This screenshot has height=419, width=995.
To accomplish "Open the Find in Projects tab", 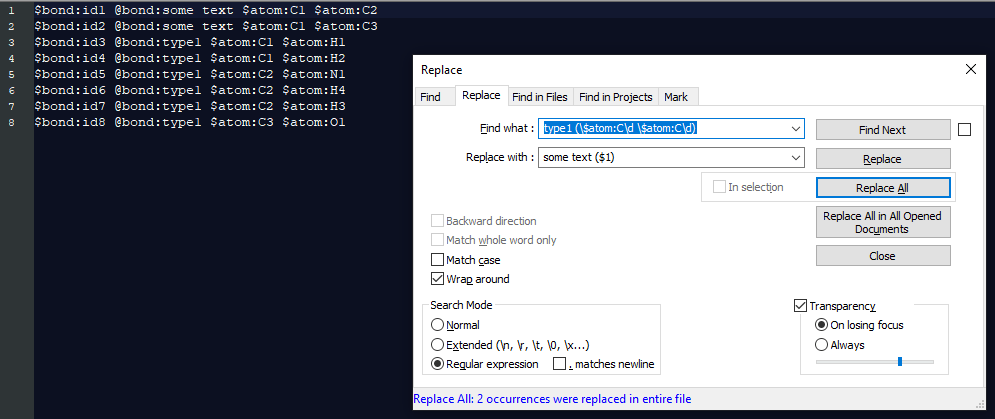I will click(616, 96).
